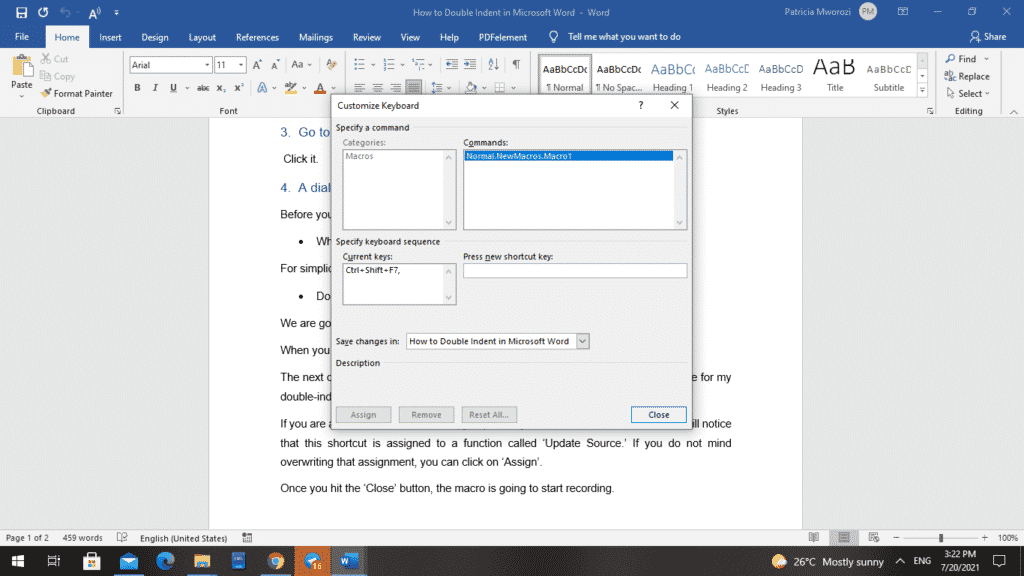
Task: Open the Arial font name dropdown
Action: point(207,65)
